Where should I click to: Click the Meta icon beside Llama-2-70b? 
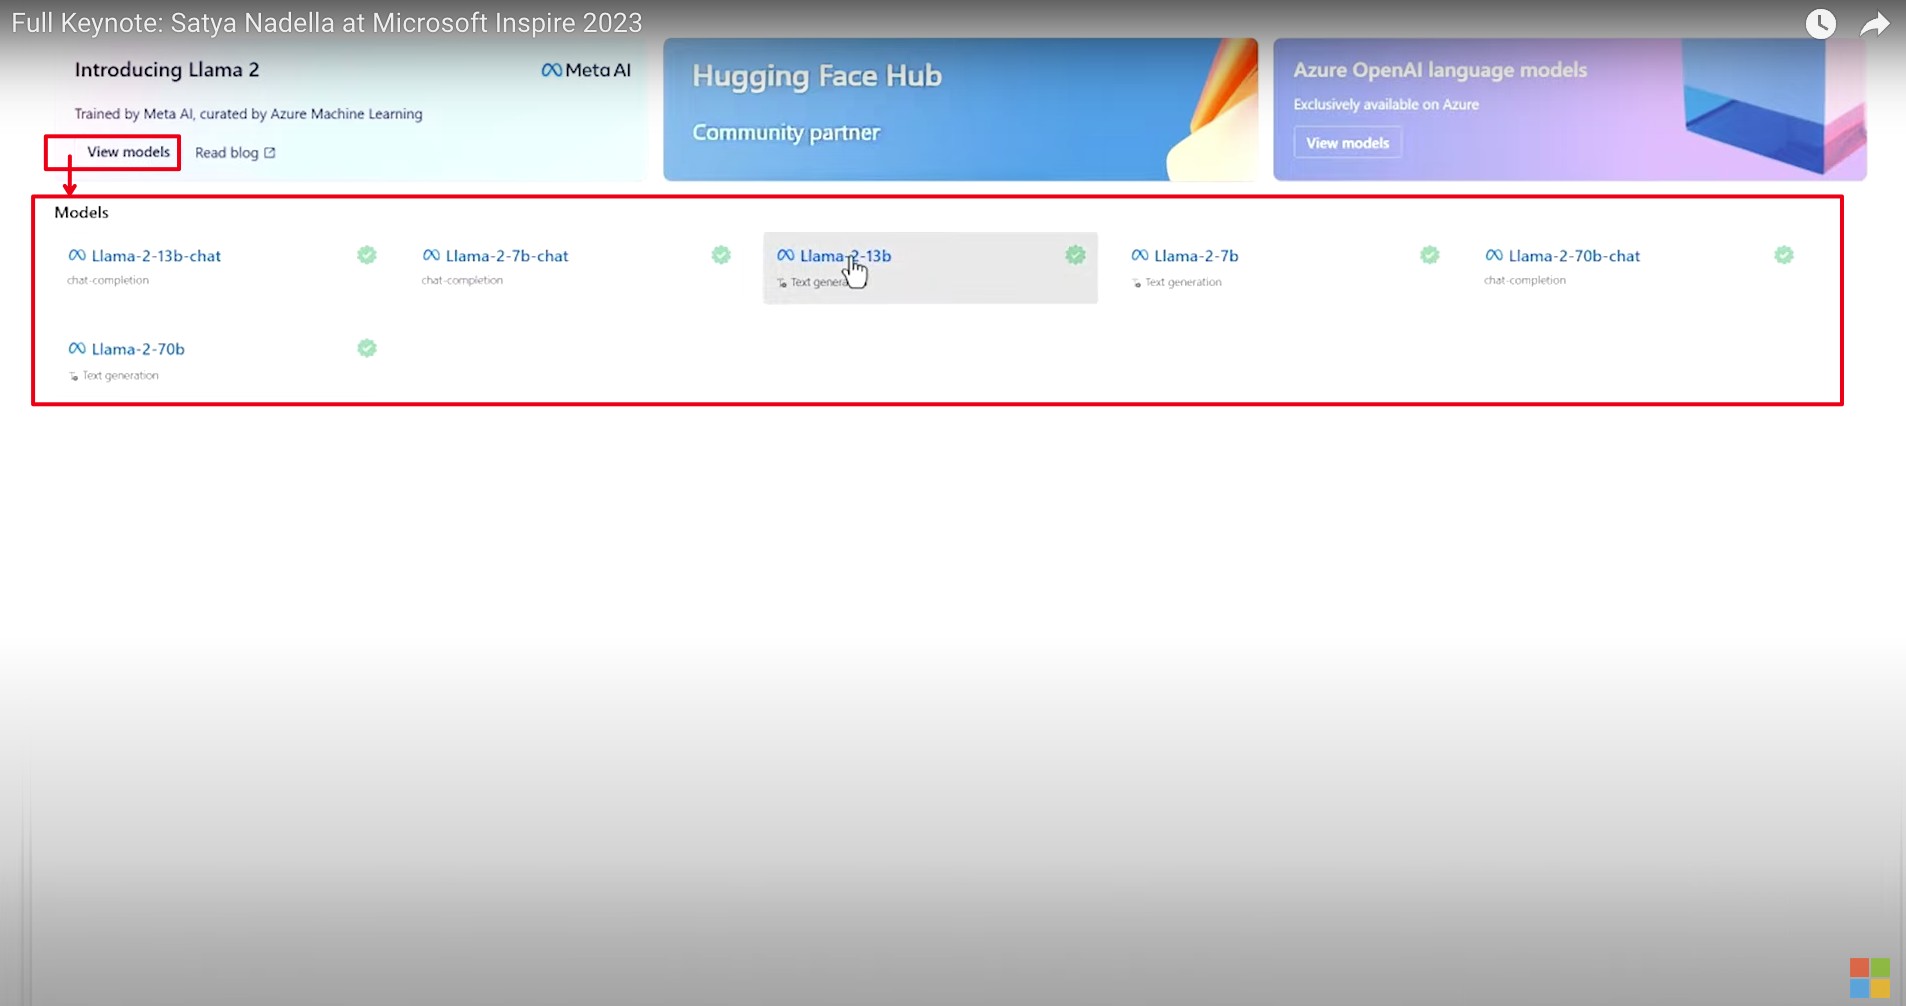77,349
